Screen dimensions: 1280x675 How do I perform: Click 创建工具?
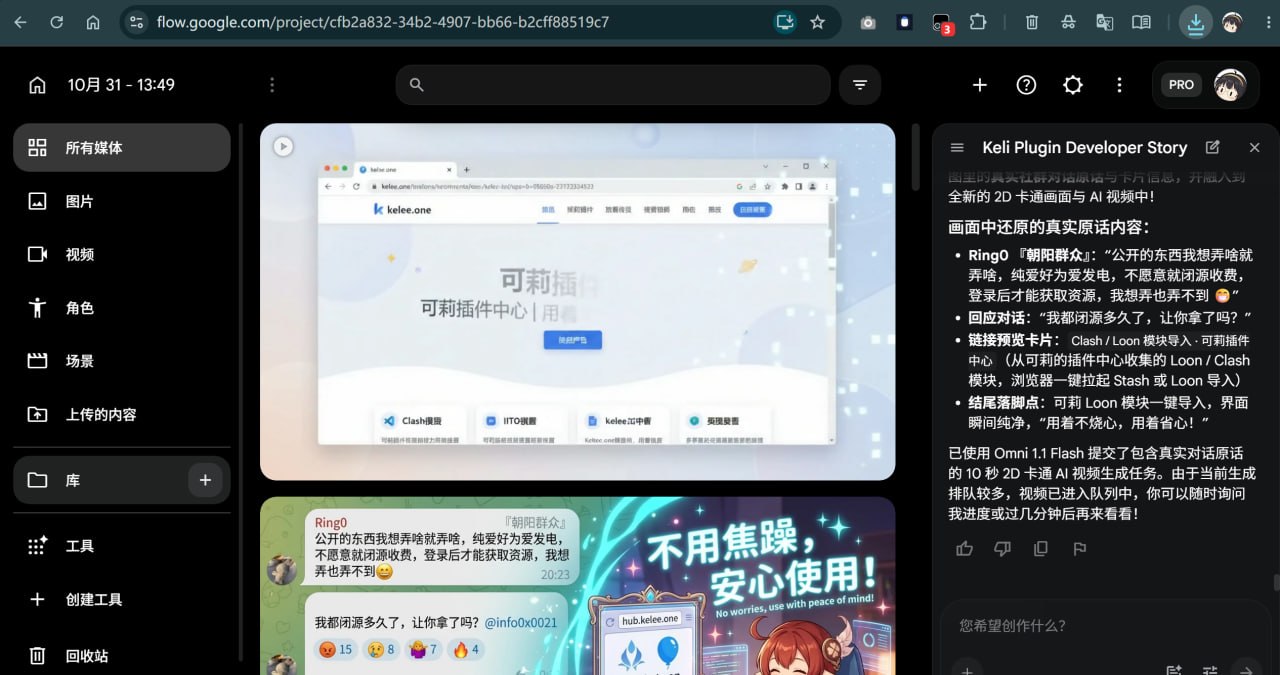[122, 599]
